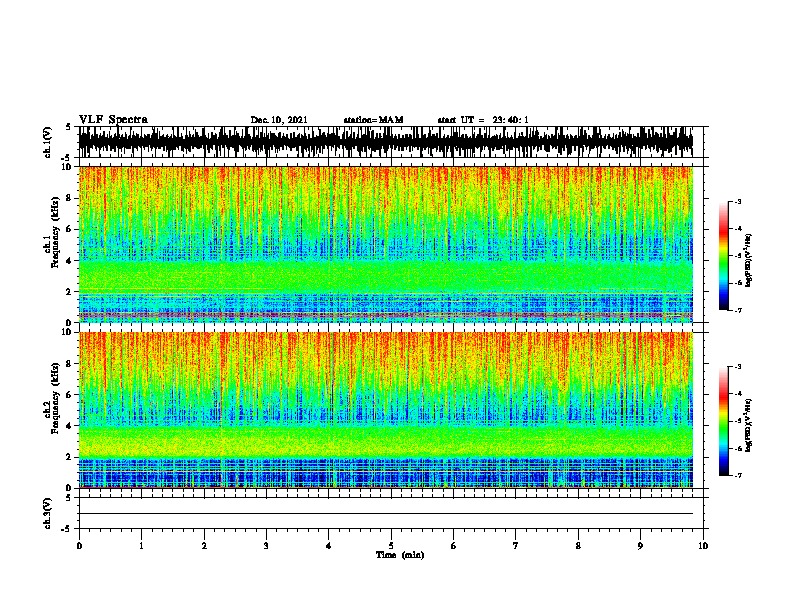Click time axis tick label "4"

[x=329, y=546]
